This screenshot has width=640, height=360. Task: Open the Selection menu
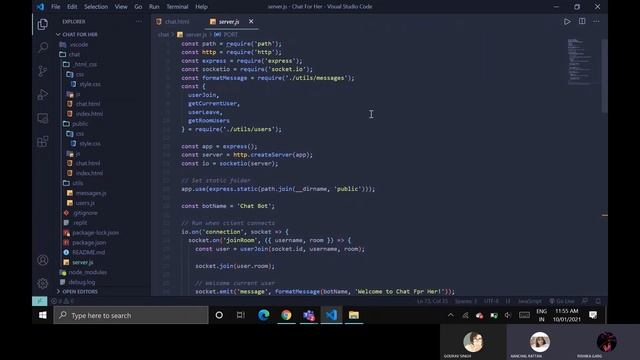click(96, 7)
